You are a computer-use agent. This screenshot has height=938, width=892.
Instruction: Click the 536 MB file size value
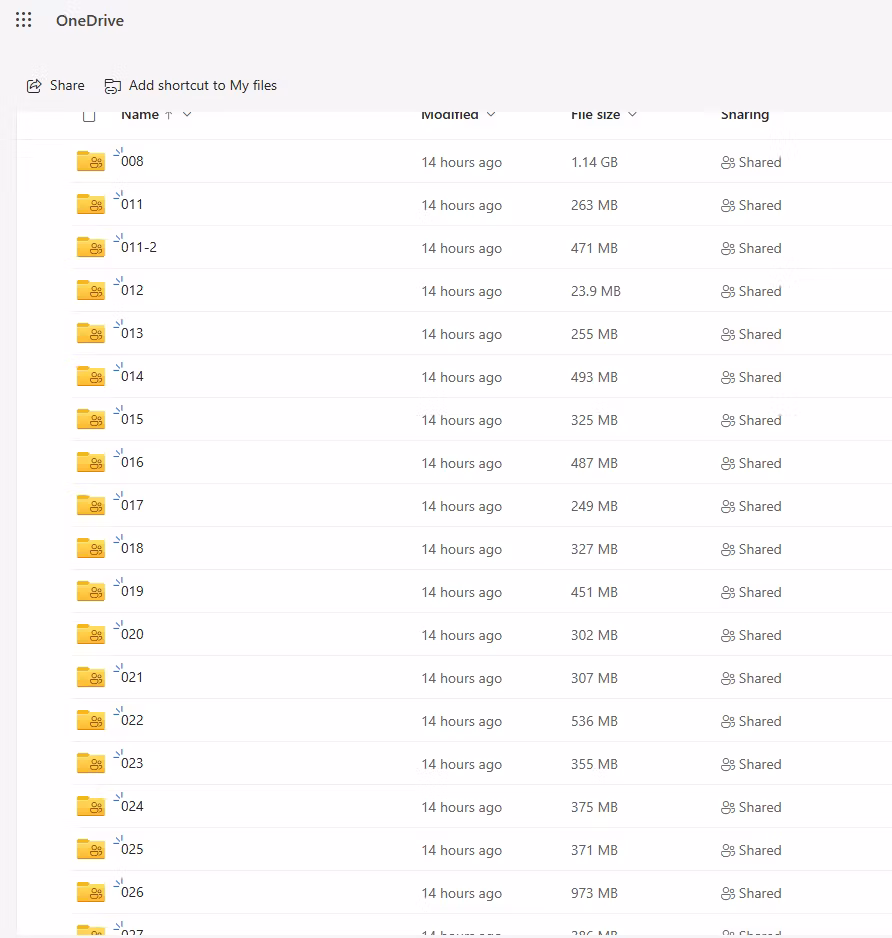(594, 721)
